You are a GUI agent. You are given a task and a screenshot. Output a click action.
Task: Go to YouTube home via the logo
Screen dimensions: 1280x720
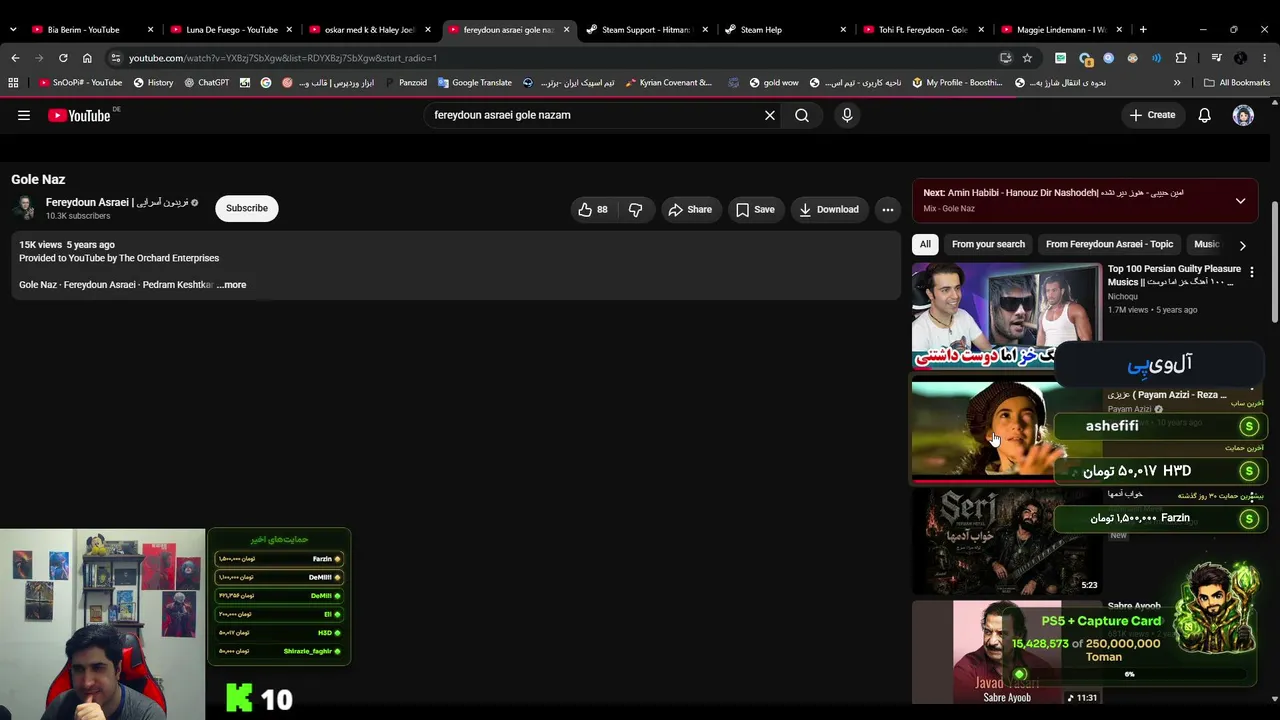[x=79, y=115]
